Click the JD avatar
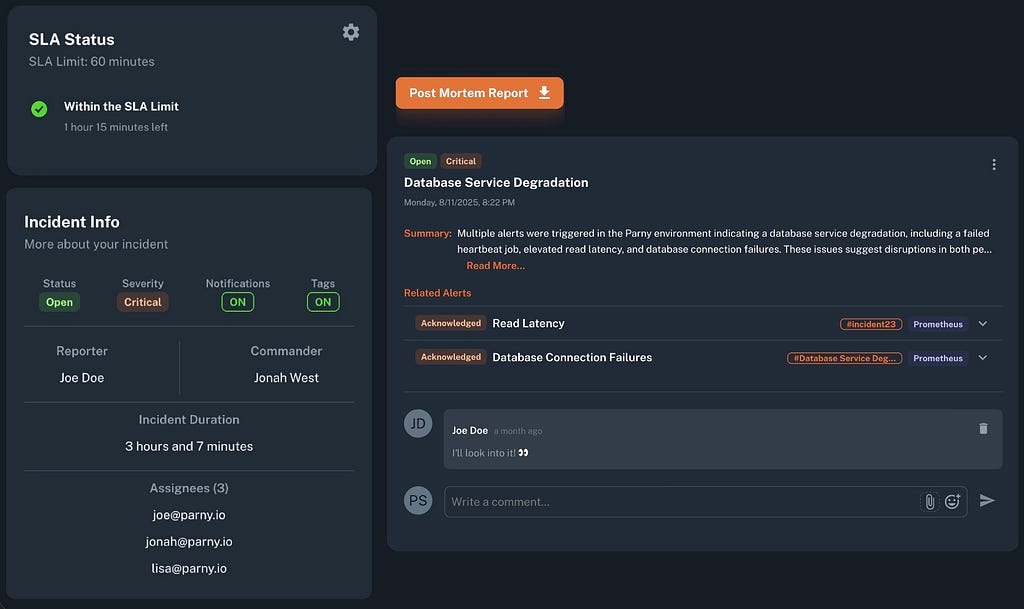This screenshot has width=1024, height=609. (418, 424)
